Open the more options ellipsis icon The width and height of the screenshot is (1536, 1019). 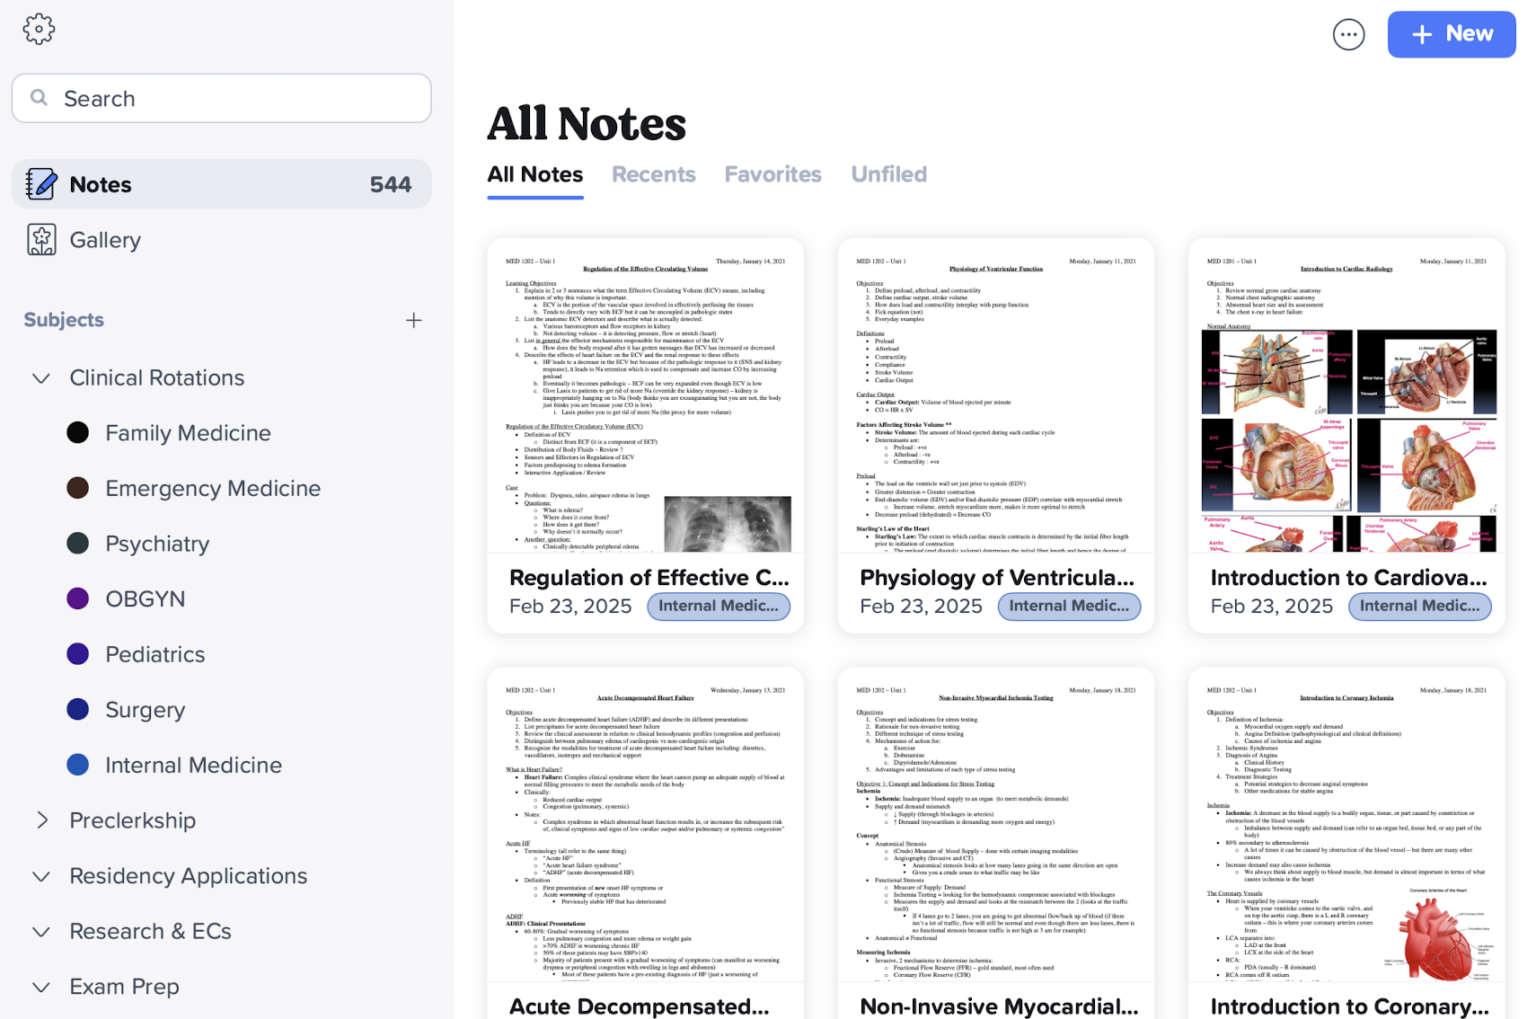[x=1349, y=33]
